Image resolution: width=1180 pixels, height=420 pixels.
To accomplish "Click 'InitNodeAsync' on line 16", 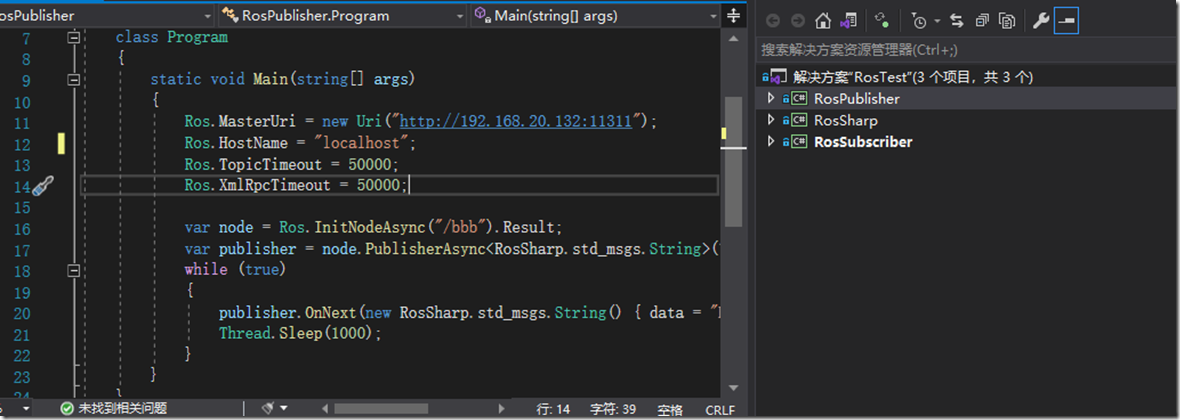I will coord(368,227).
